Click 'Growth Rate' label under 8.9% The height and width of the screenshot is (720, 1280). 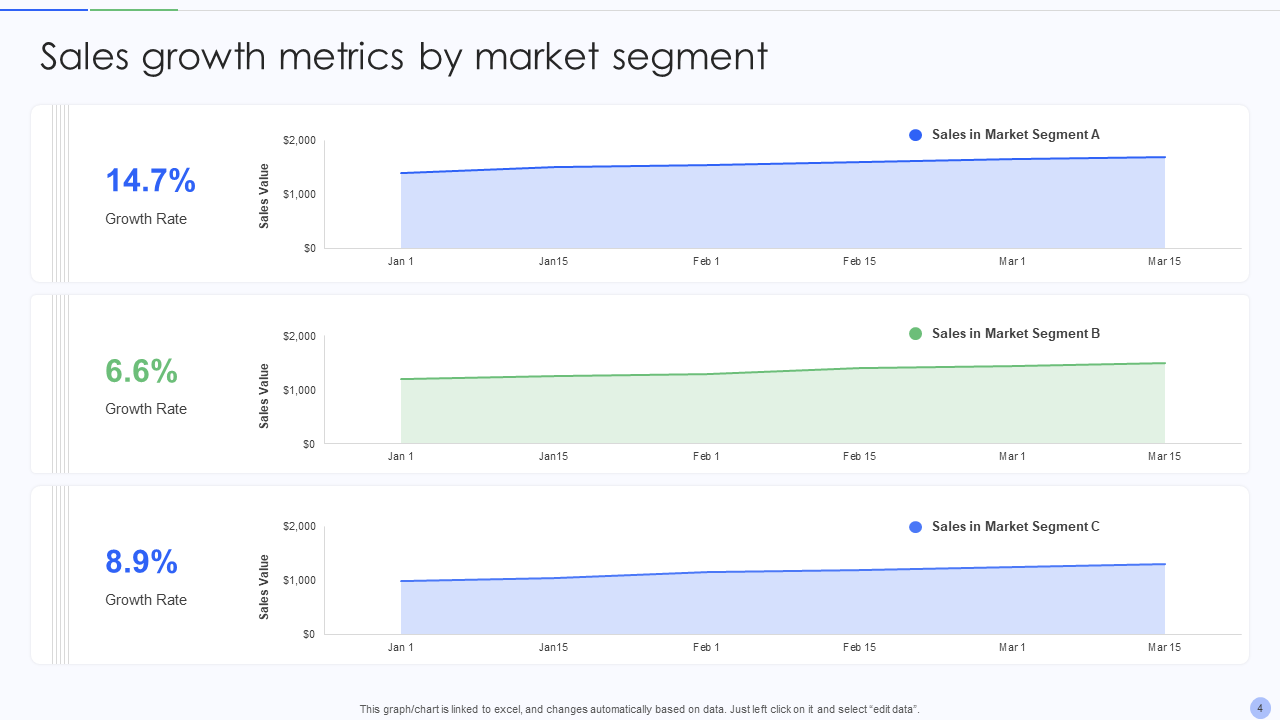146,600
